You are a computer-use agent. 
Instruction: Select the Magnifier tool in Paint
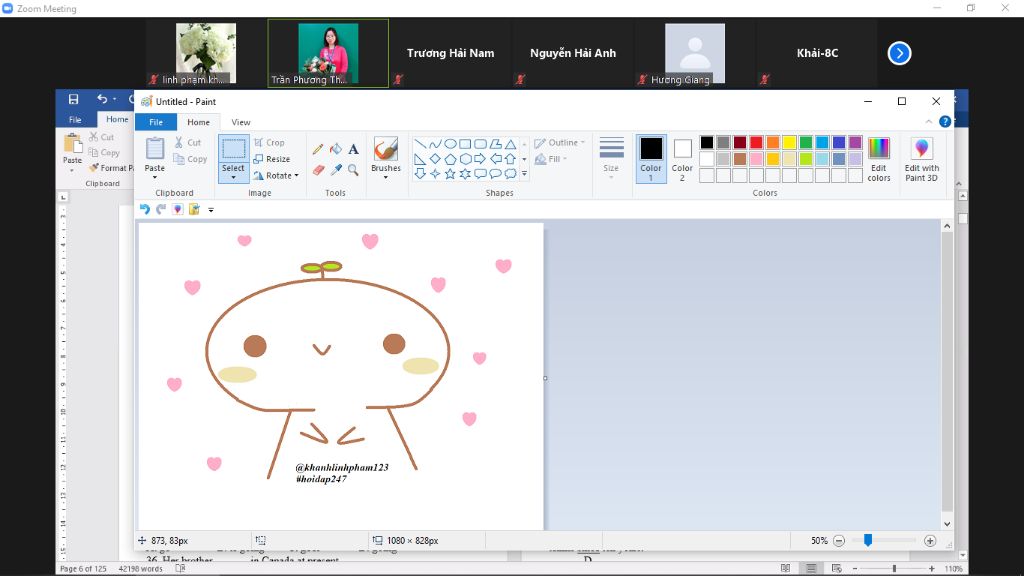(x=353, y=170)
